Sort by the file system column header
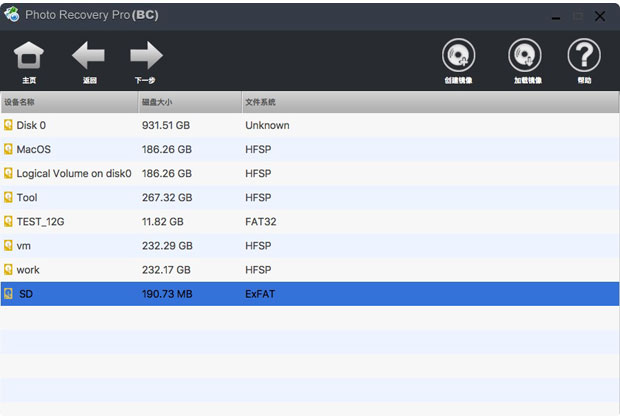620x420 pixels. pos(430,102)
